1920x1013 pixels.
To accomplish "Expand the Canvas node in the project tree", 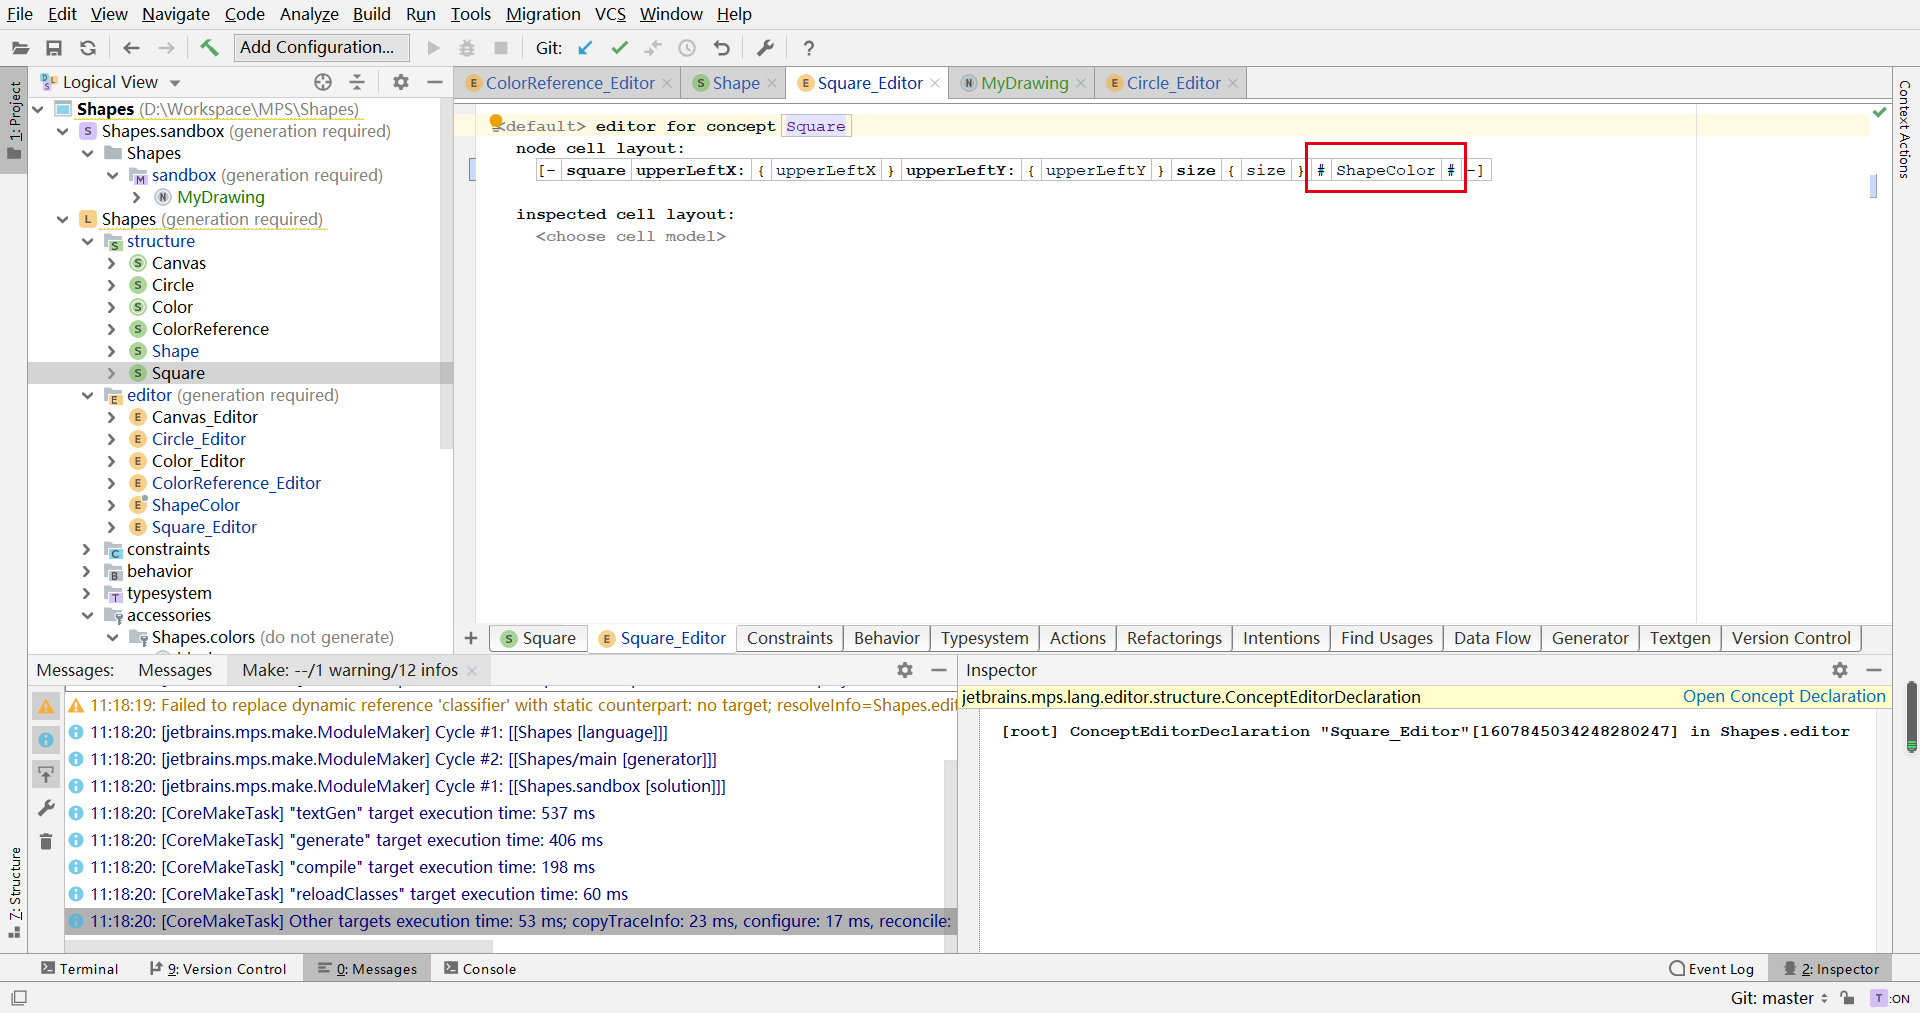I will (x=112, y=263).
